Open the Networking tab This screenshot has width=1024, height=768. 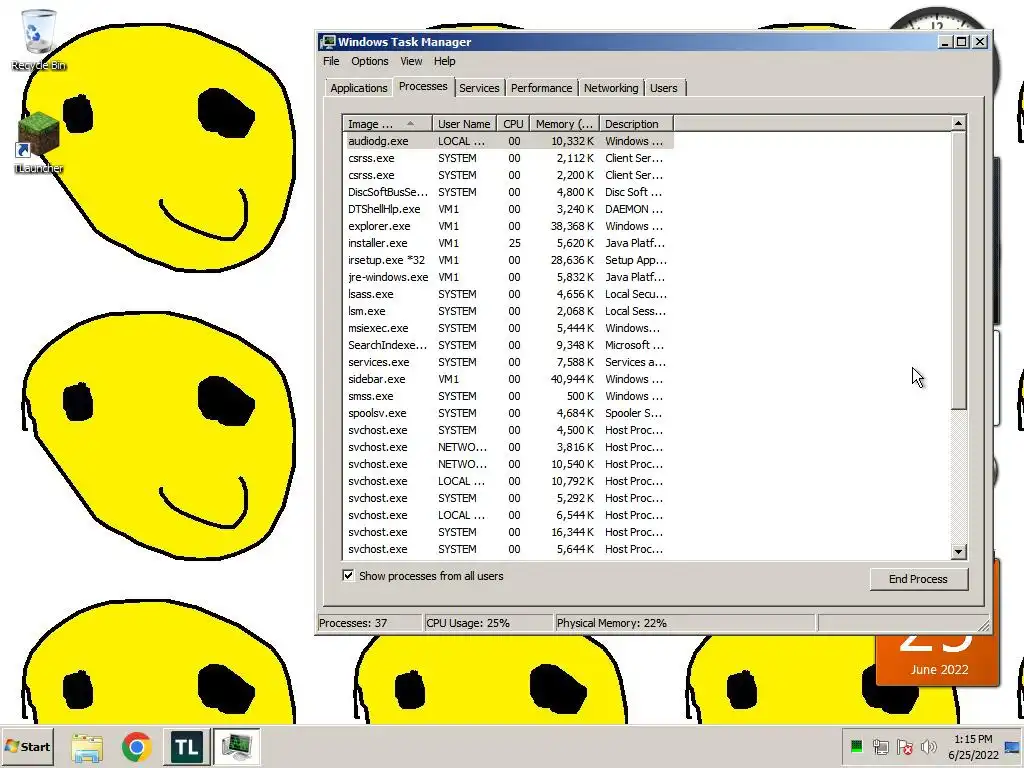(x=611, y=88)
